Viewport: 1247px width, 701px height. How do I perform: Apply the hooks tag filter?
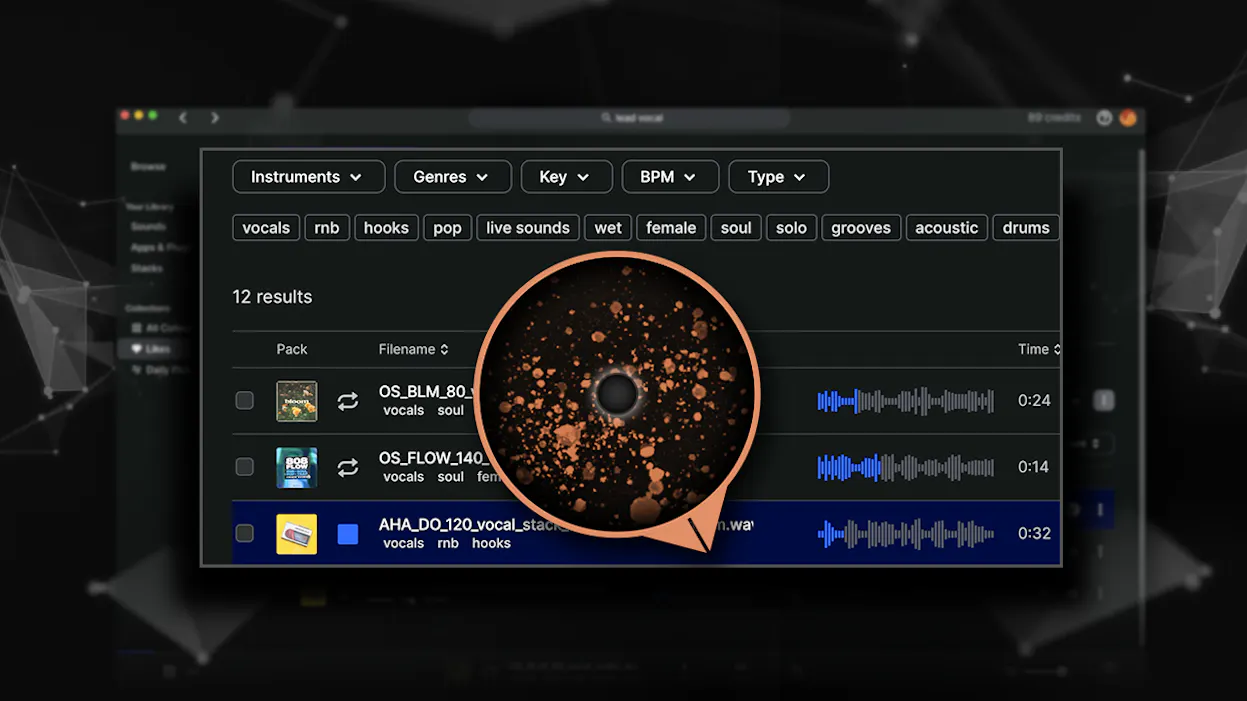coord(386,228)
